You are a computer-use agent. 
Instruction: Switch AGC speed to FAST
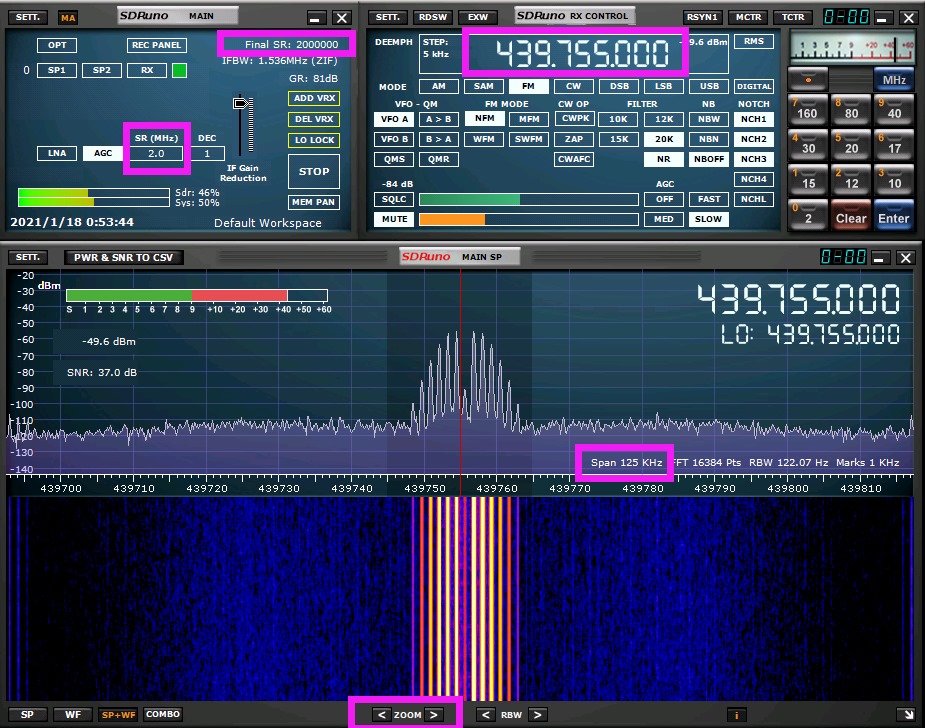pyautogui.click(x=708, y=199)
